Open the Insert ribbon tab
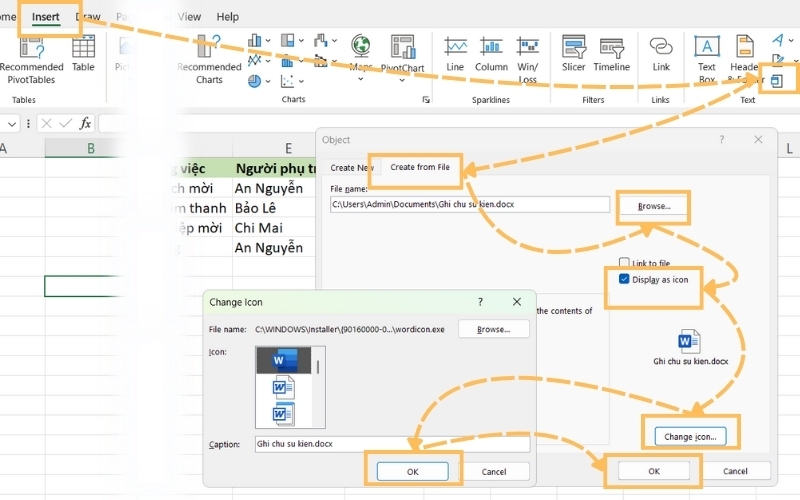 (x=45, y=17)
